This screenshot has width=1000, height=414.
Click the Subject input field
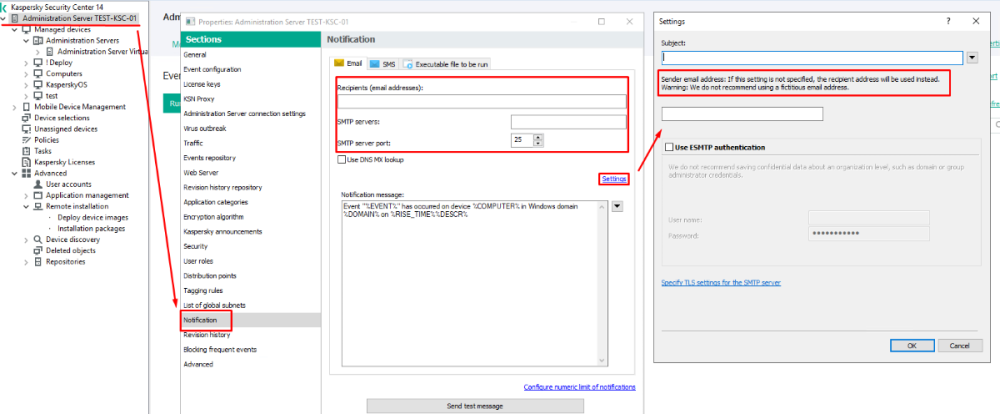pyautogui.click(x=812, y=57)
